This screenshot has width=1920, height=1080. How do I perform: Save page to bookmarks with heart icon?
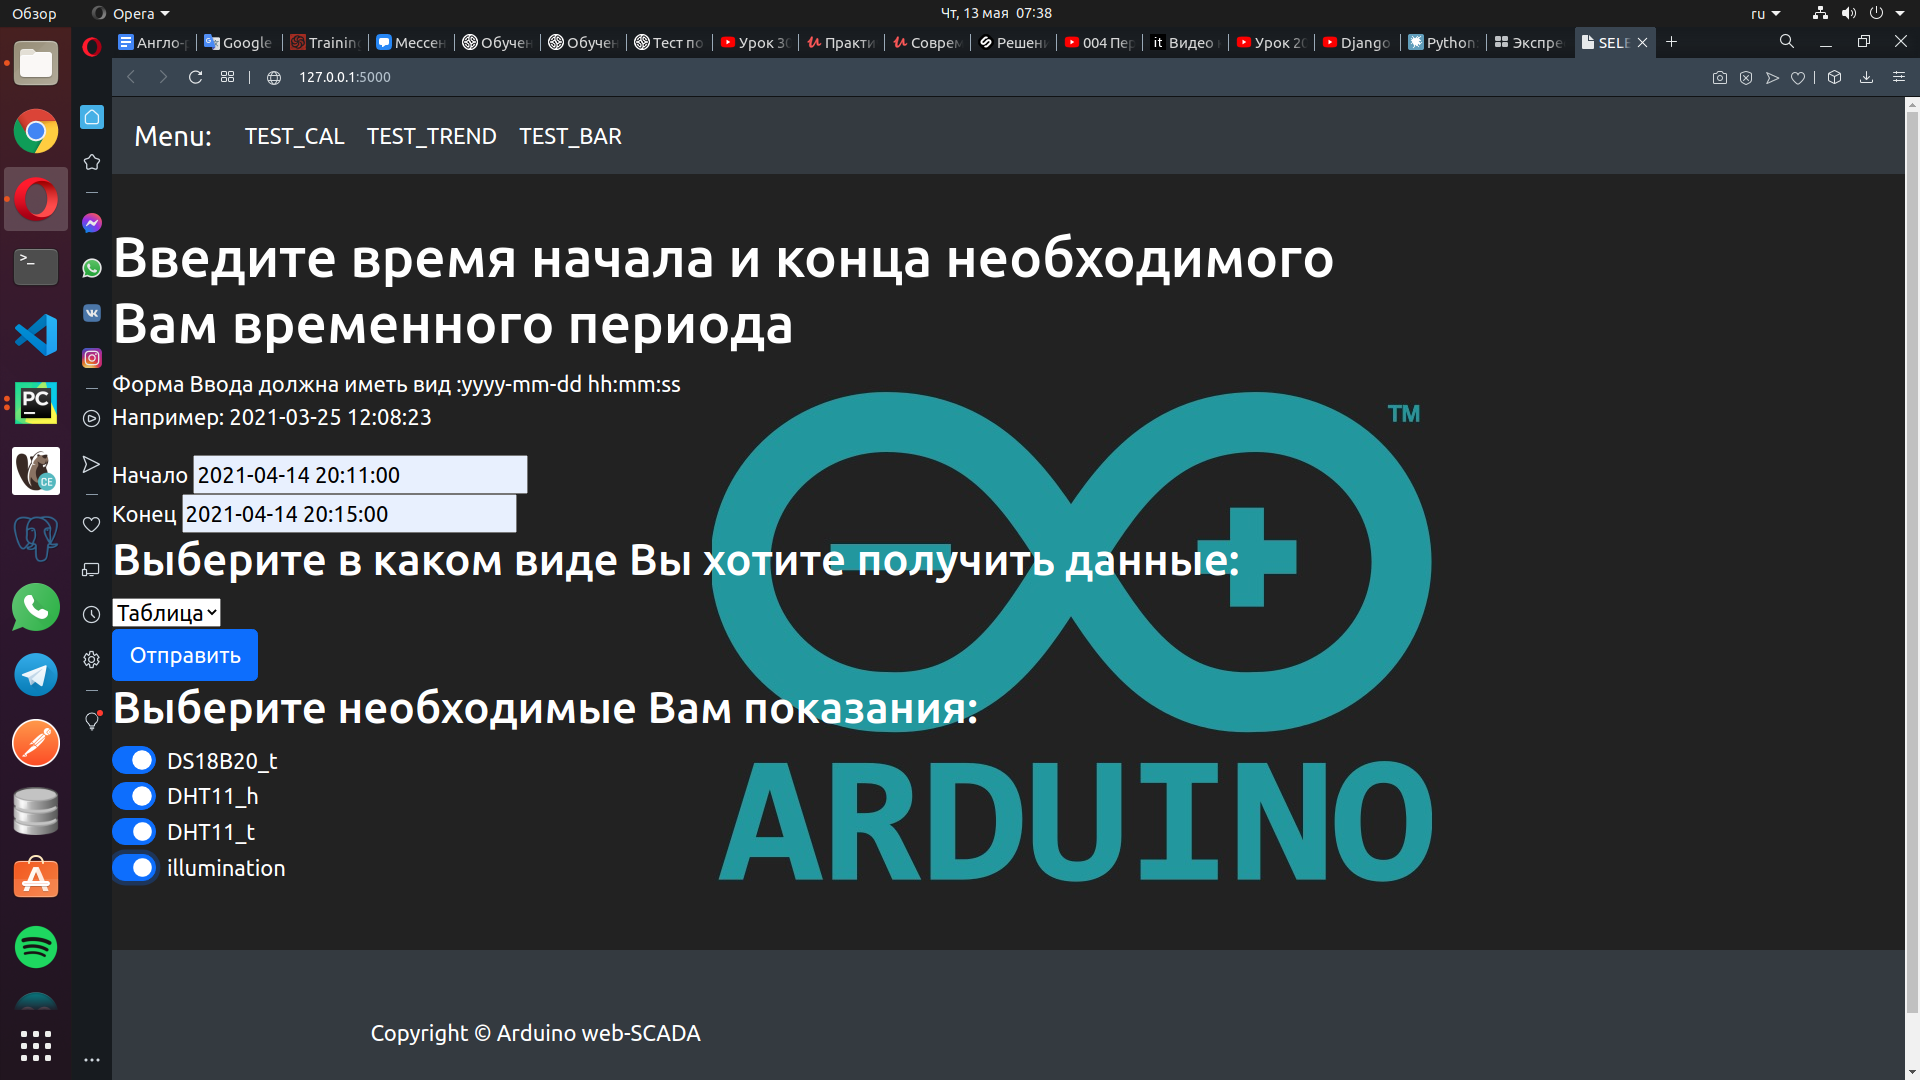click(x=1797, y=77)
